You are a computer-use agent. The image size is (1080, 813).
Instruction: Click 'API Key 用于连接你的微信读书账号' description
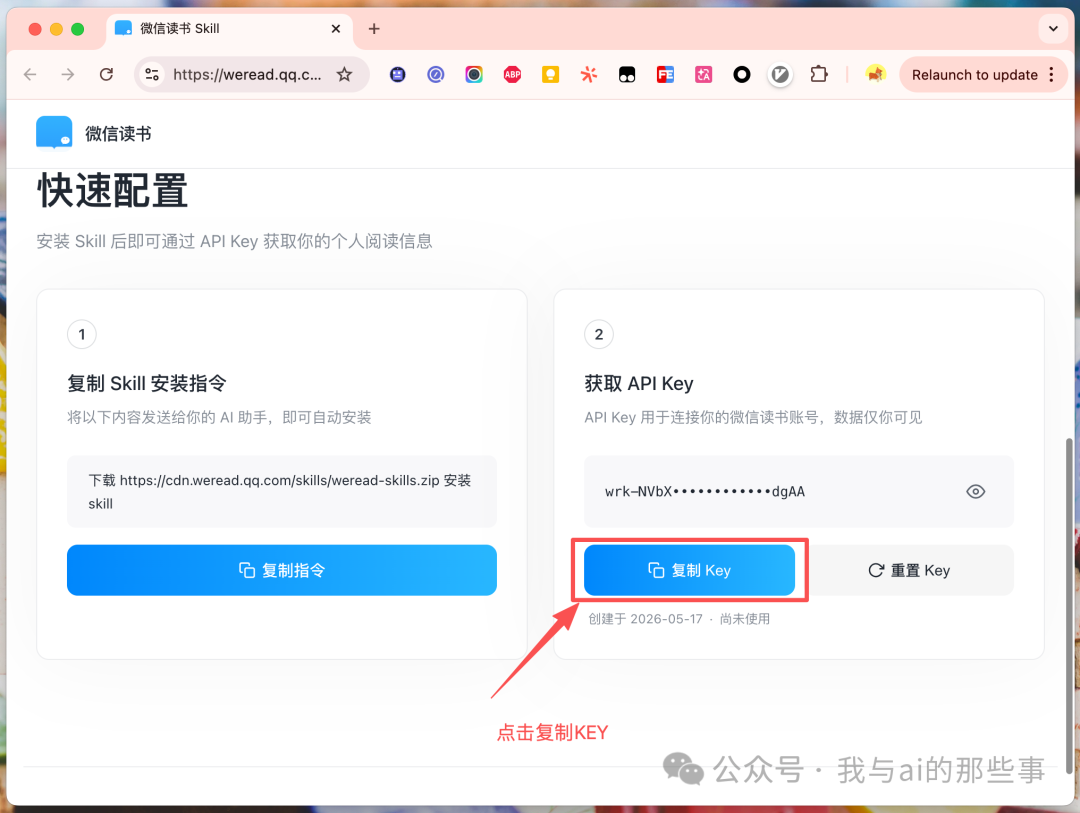click(x=753, y=418)
